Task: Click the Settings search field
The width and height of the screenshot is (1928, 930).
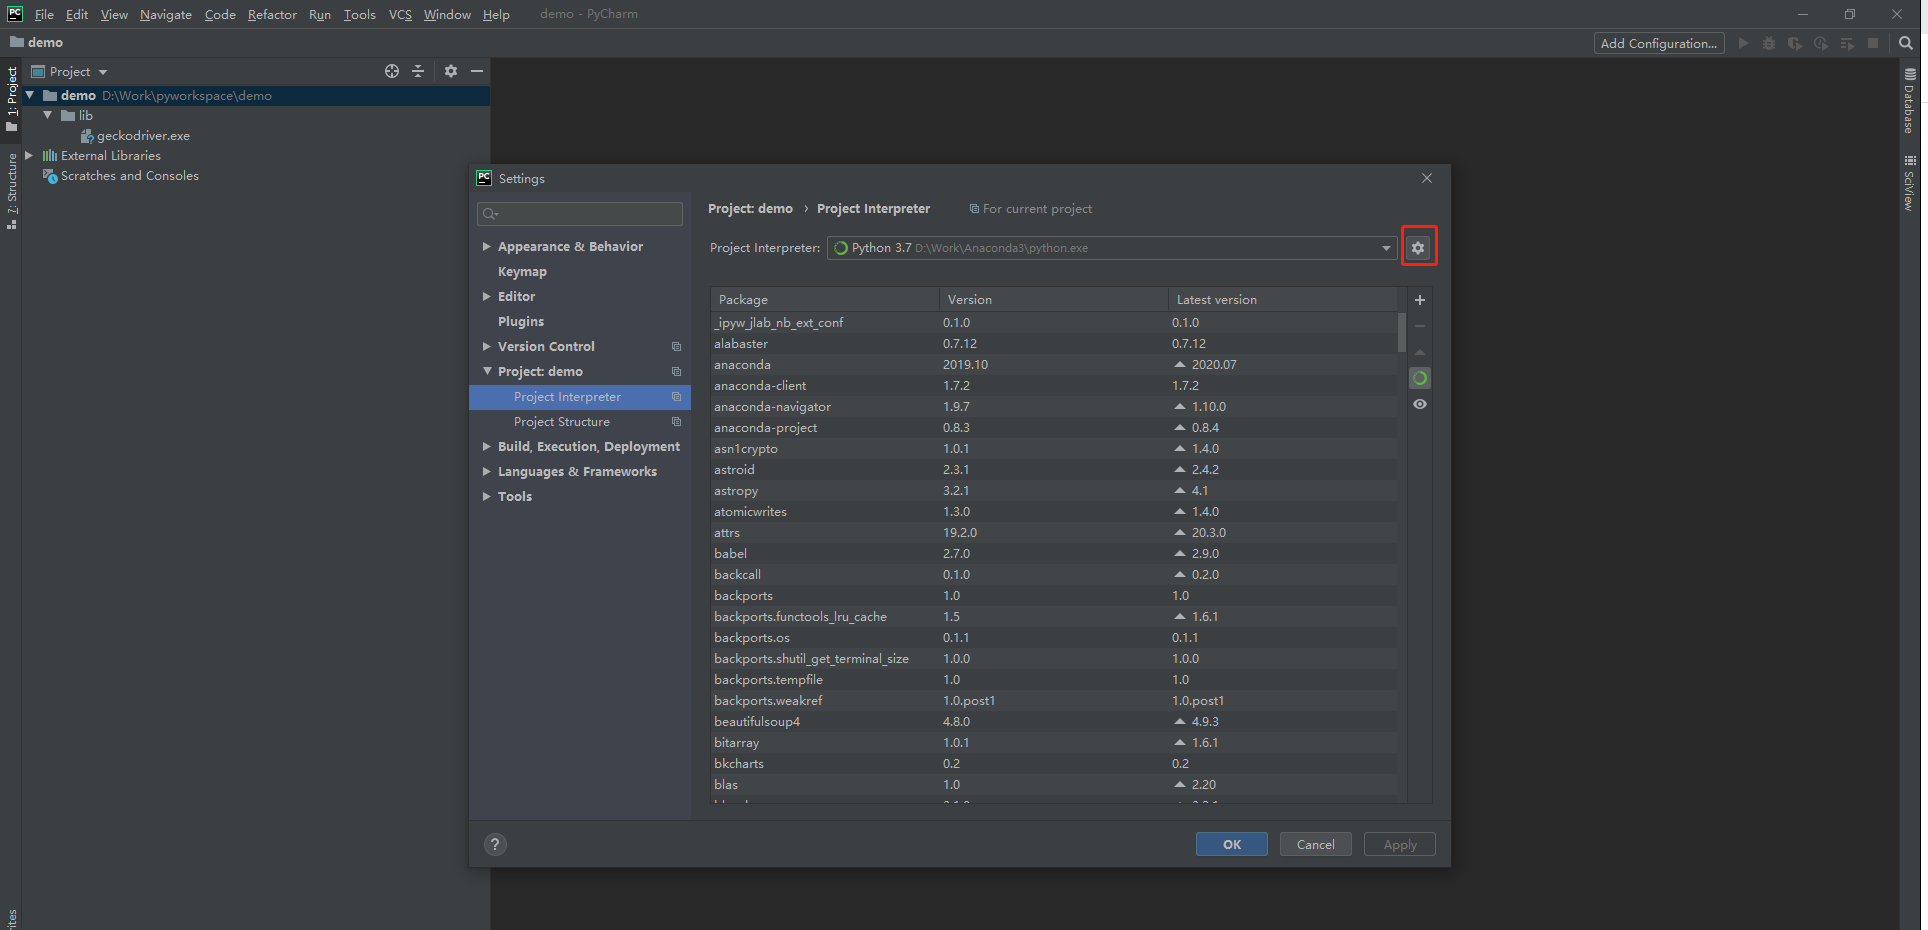Action: [580, 214]
